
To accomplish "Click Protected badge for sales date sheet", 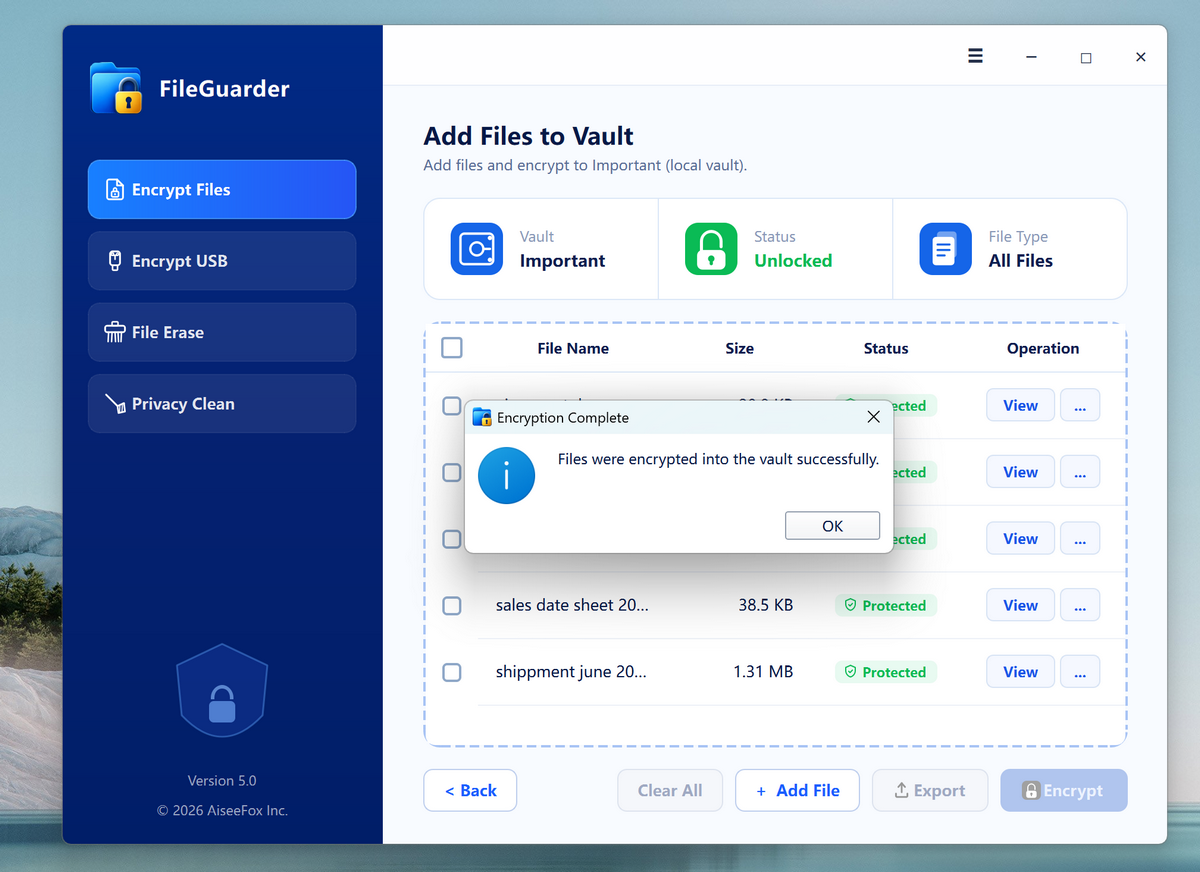I will (886, 605).
